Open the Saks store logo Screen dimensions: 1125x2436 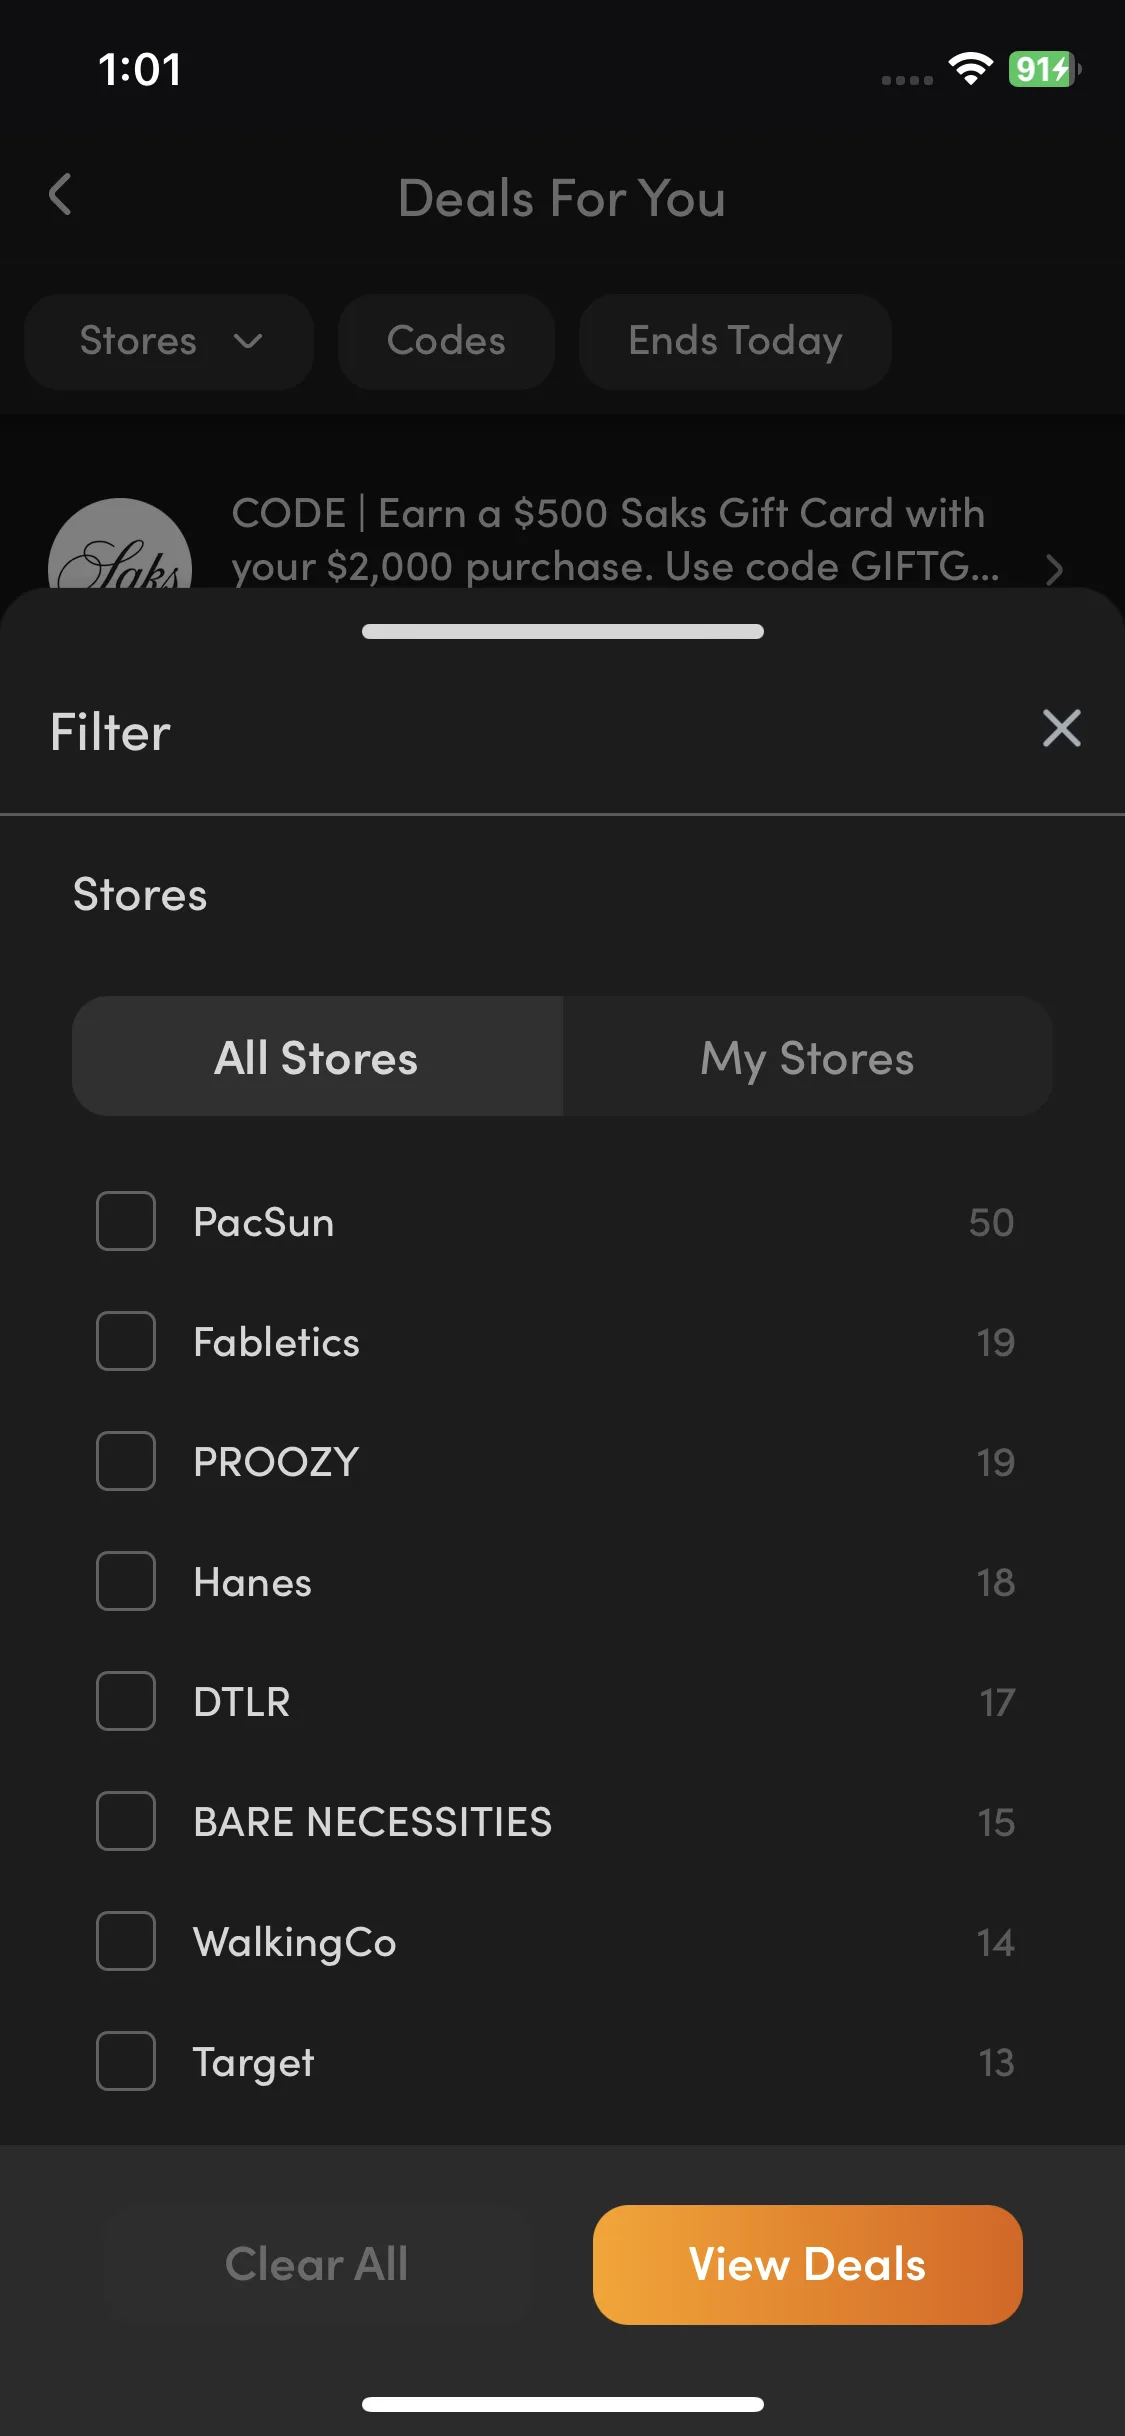tap(120, 545)
